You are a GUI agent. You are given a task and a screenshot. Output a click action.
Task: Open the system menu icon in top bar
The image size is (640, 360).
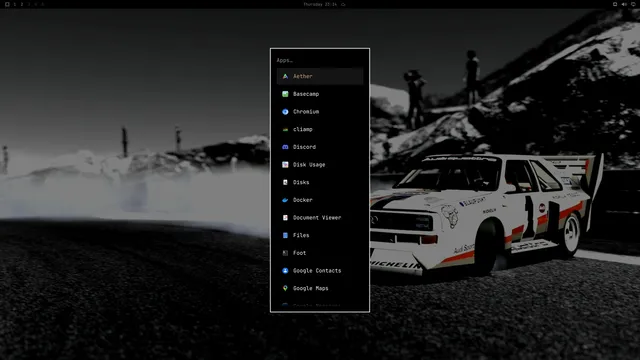(7, 4)
